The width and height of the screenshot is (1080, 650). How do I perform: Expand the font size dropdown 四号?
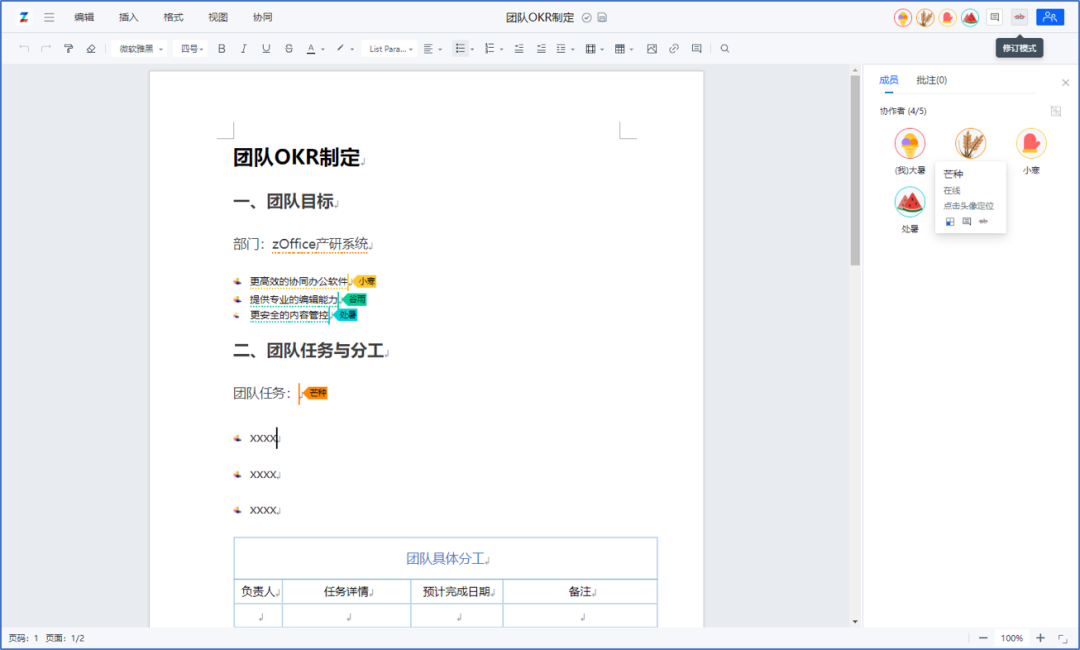[192, 48]
